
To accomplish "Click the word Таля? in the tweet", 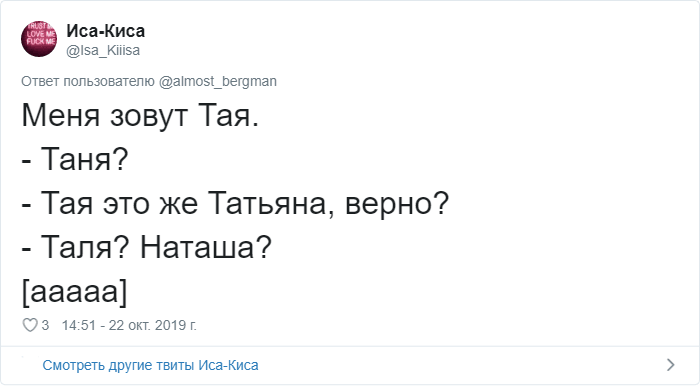I will 85,247.
